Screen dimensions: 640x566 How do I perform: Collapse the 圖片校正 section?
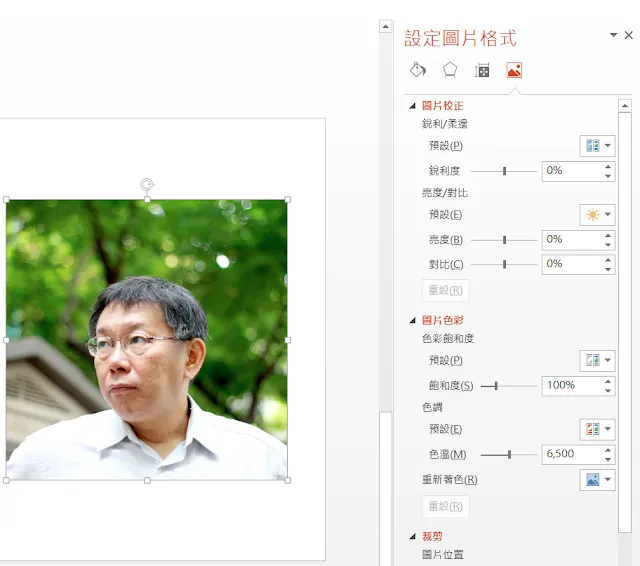click(x=413, y=106)
